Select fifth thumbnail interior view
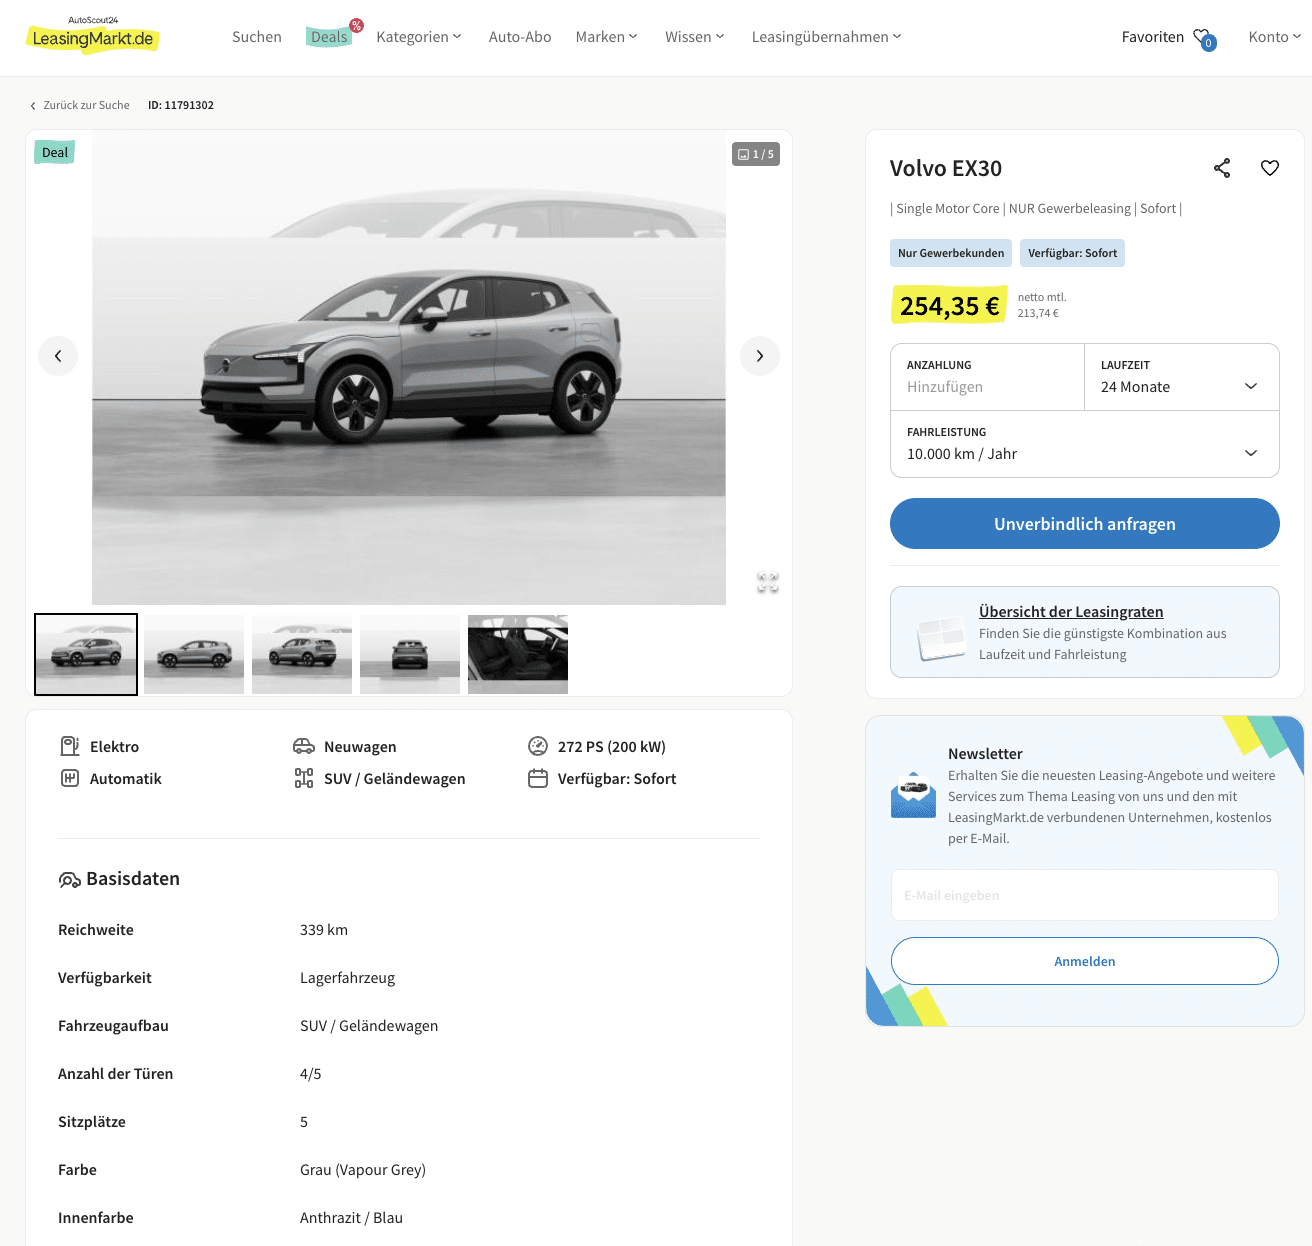Viewport: 1312px width, 1246px height. (x=518, y=654)
